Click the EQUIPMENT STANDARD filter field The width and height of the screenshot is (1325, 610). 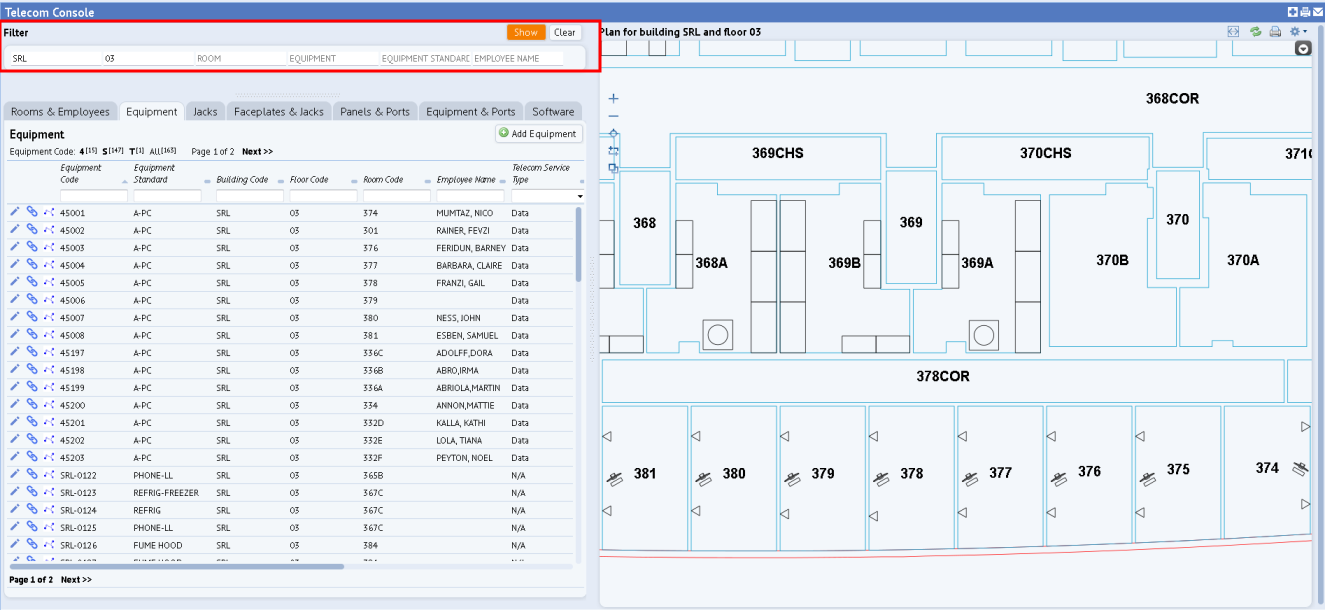pos(426,58)
